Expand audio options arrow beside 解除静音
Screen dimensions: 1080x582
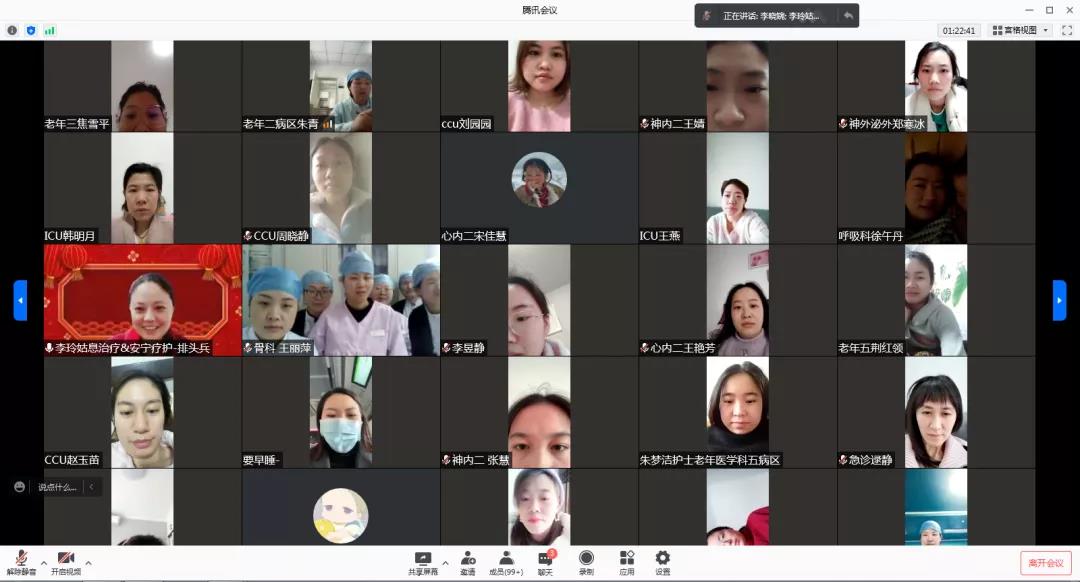pyautogui.click(x=43, y=562)
